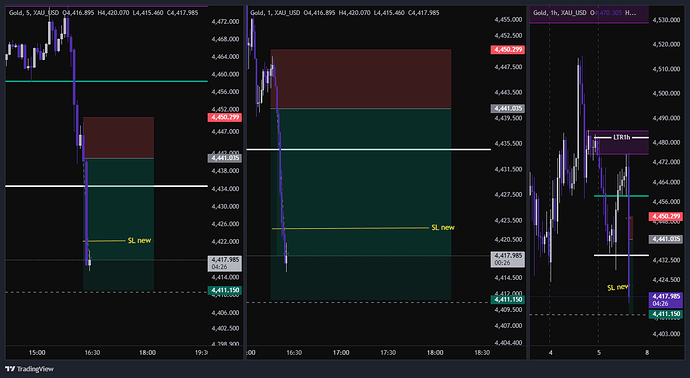Click the purple 4,417.985 price label on 1h chart
This screenshot has width=690, height=378.
[x=666, y=300]
